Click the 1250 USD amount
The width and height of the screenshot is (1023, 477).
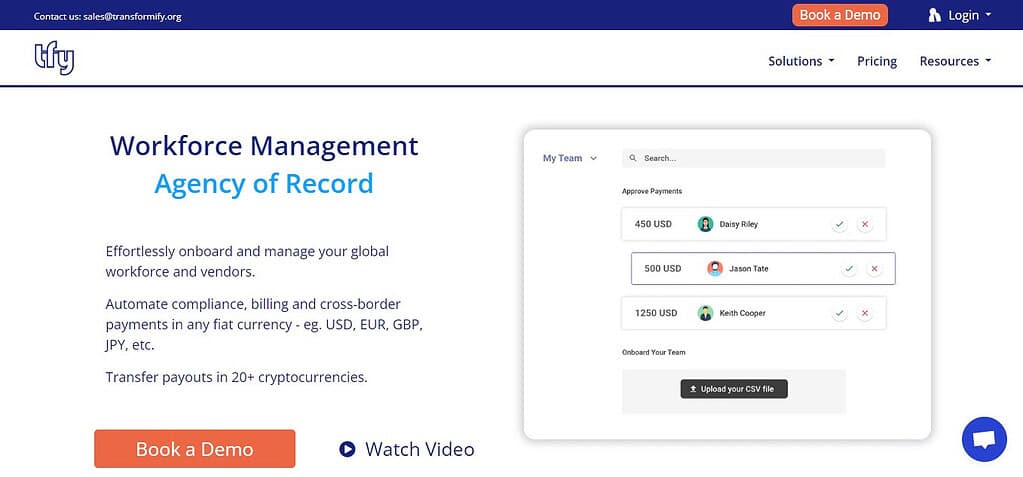(656, 313)
